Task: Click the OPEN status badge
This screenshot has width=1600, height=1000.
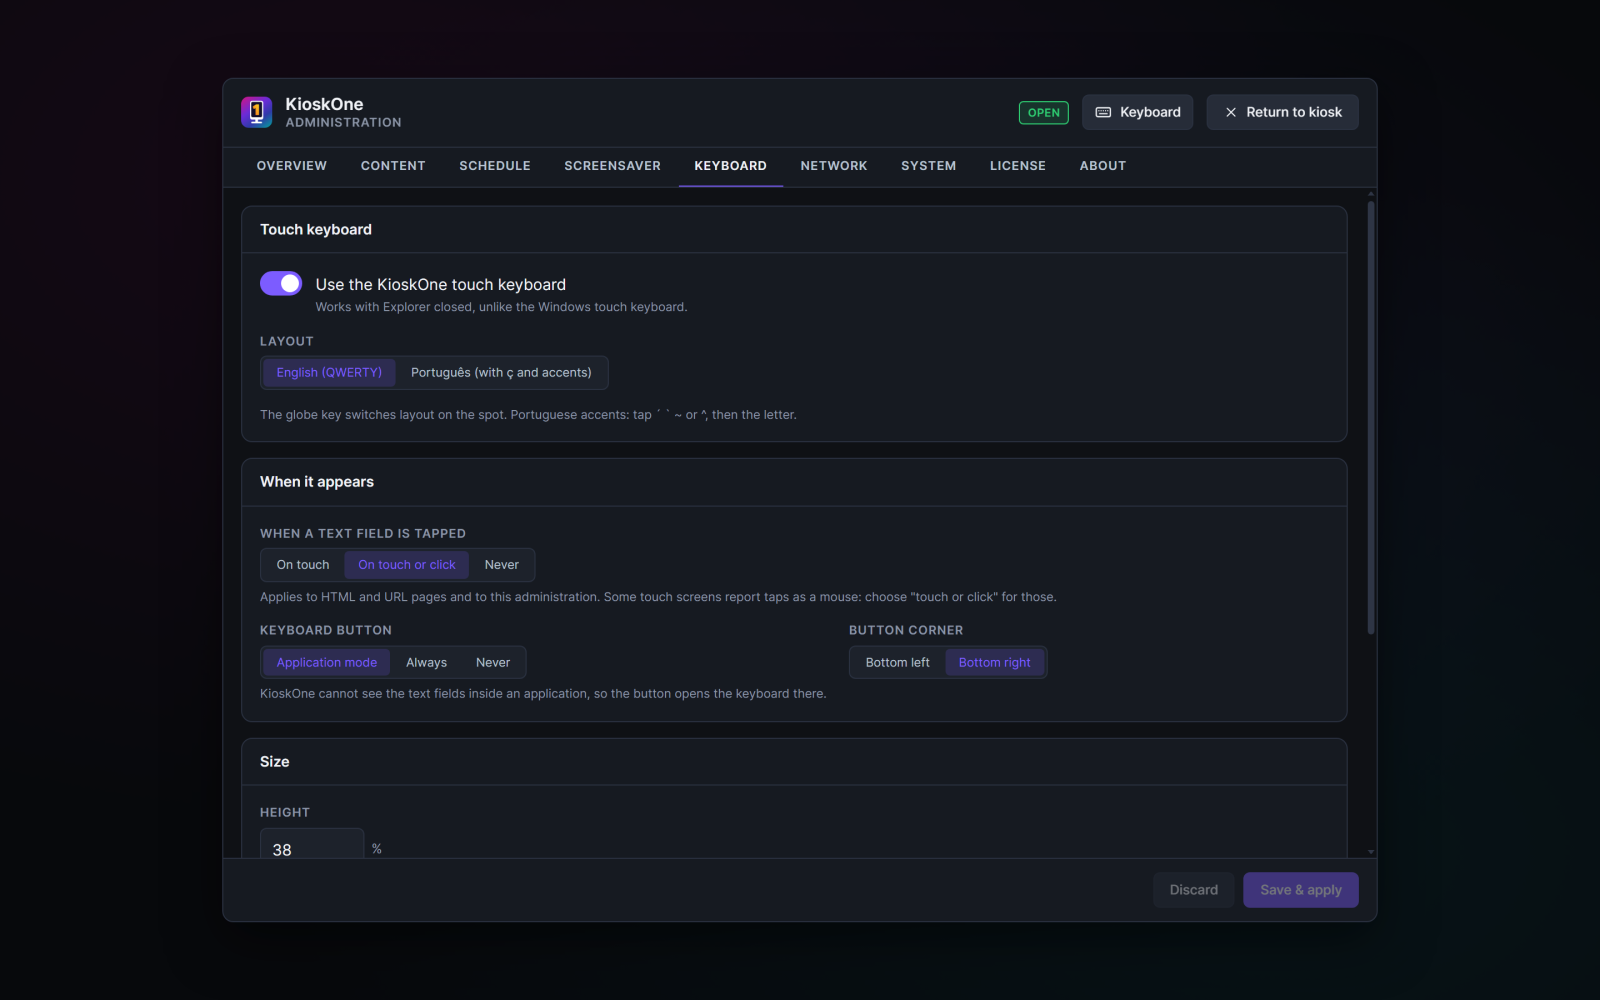Action: [x=1044, y=112]
